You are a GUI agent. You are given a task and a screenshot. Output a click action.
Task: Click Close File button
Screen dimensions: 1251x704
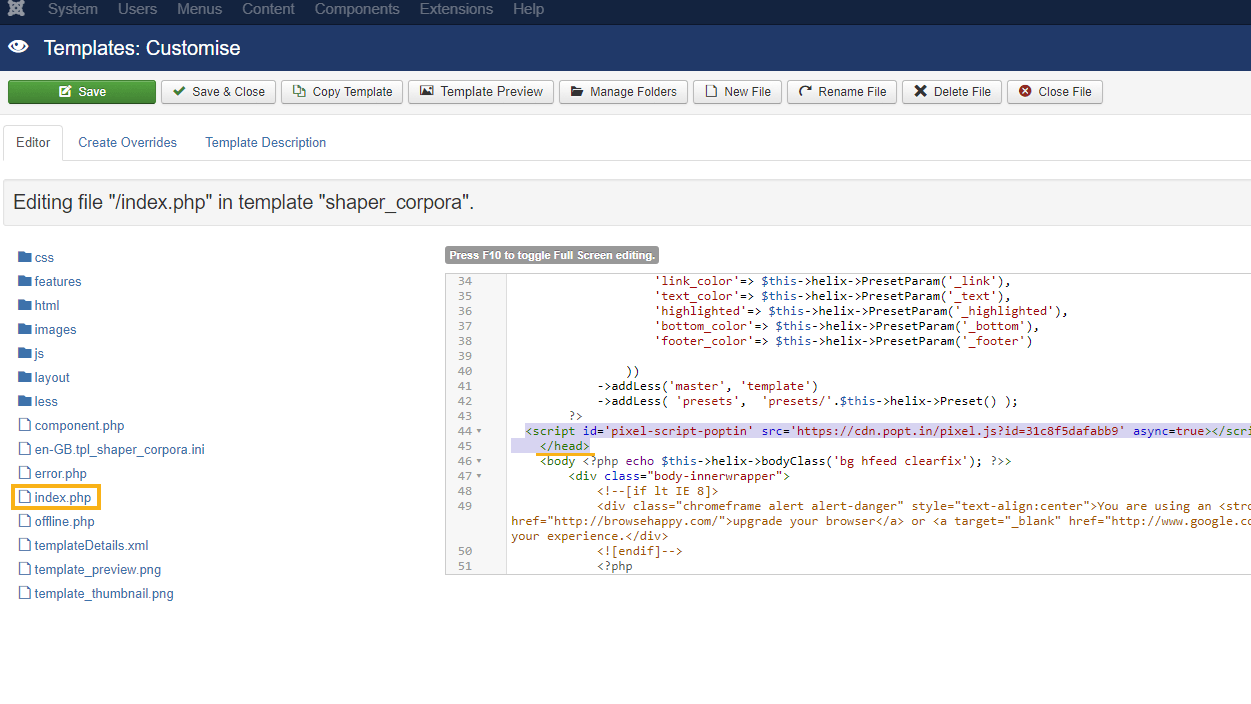pos(1054,91)
